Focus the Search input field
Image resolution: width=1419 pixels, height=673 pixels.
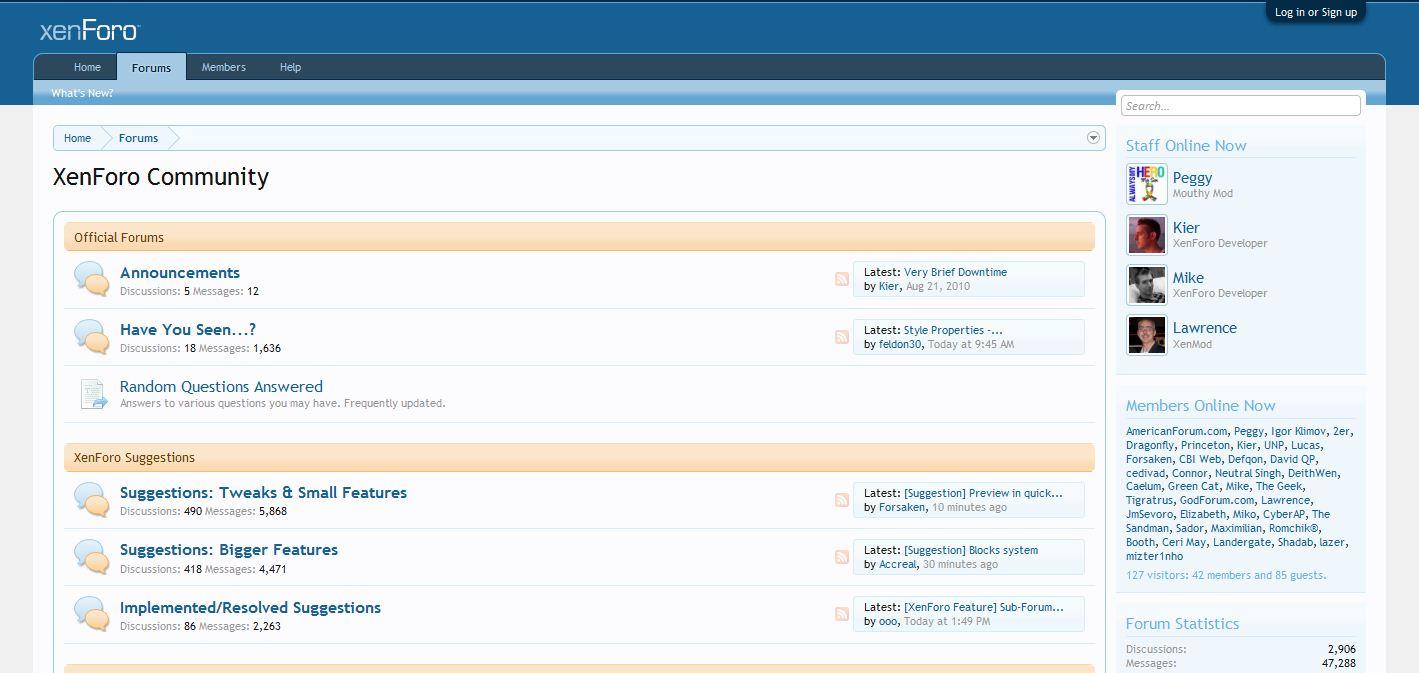click(1240, 106)
